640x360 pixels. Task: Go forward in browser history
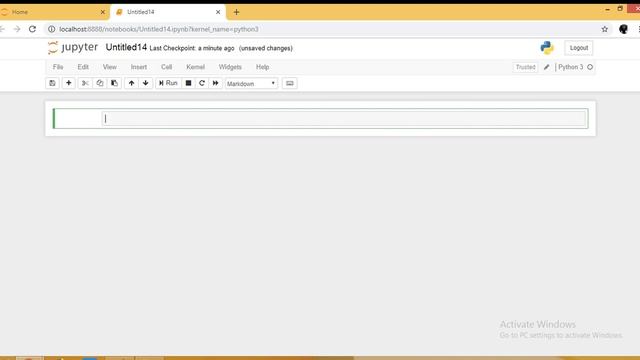17,29
